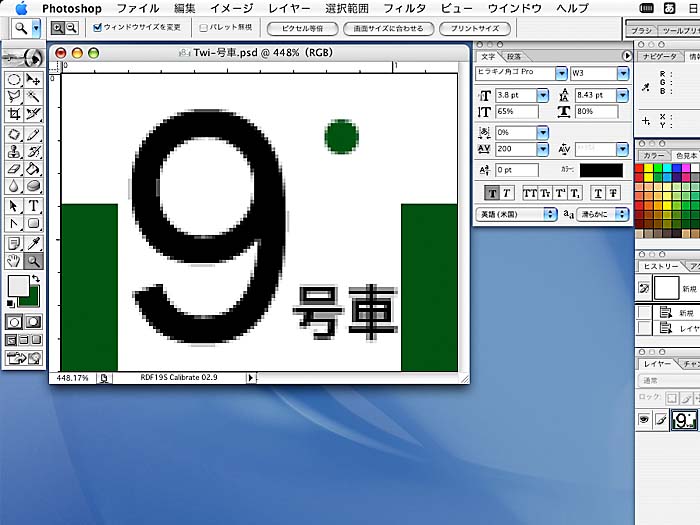This screenshot has height=525, width=700.
Task: Click the zoom-in mode icon in options bar
Action: tap(57, 28)
